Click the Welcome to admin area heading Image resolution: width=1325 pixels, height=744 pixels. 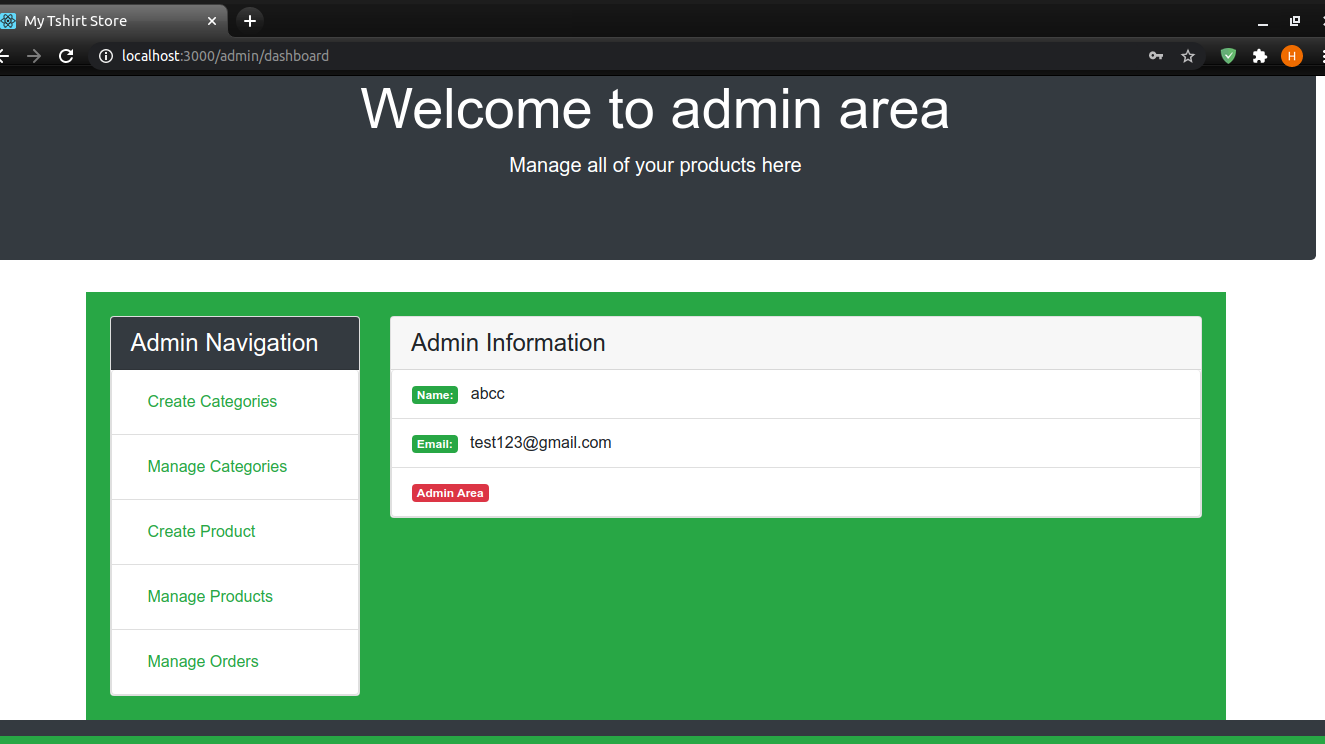coord(655,108)
